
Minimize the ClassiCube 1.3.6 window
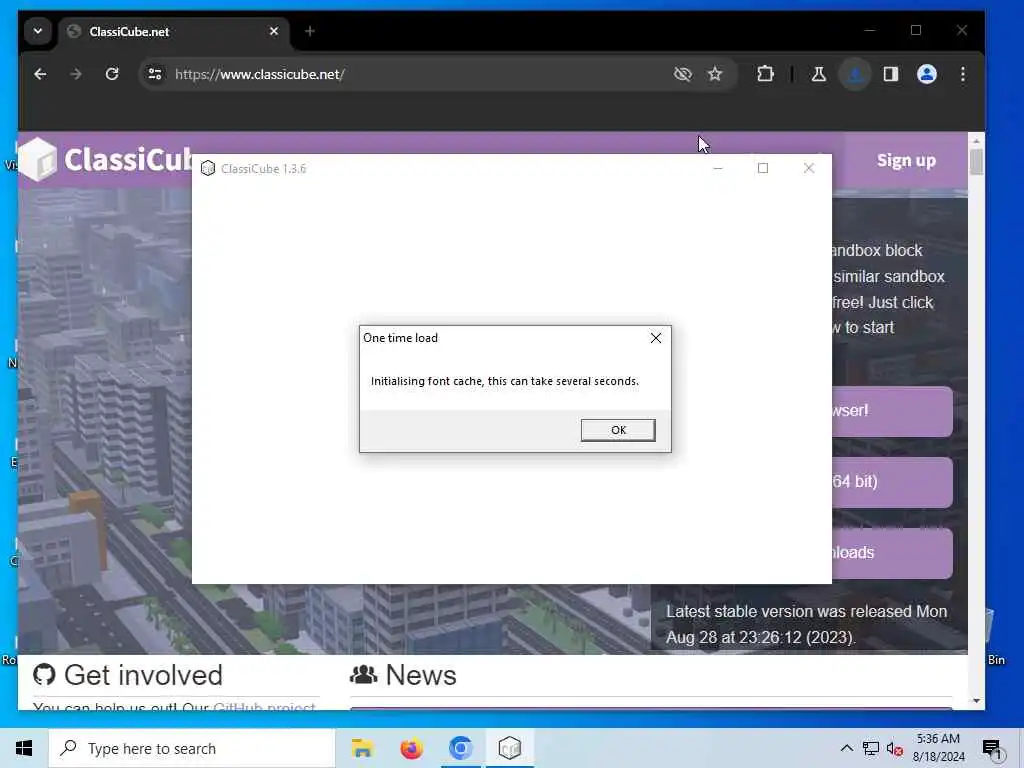point(718,168)
